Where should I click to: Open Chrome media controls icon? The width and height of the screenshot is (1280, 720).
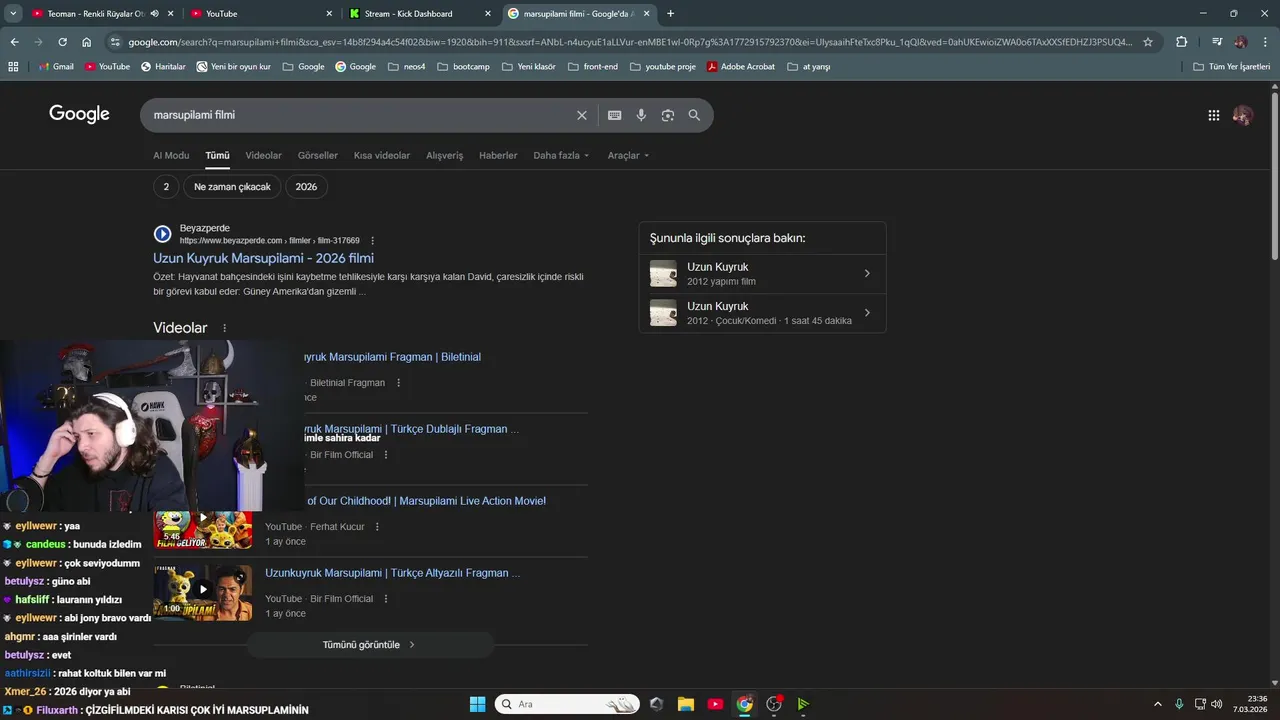point(1217,42)
